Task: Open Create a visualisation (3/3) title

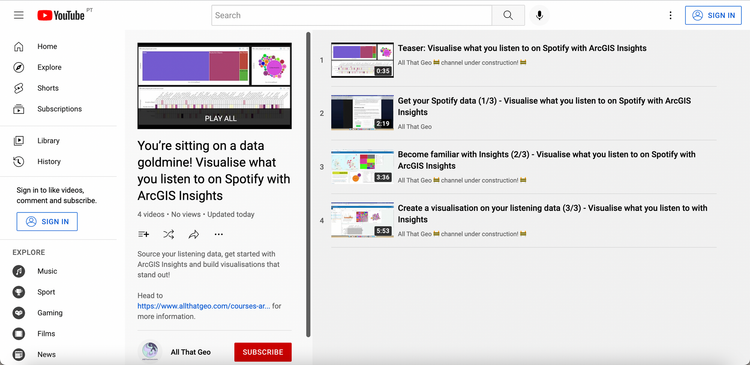Action: pos(552,214)
